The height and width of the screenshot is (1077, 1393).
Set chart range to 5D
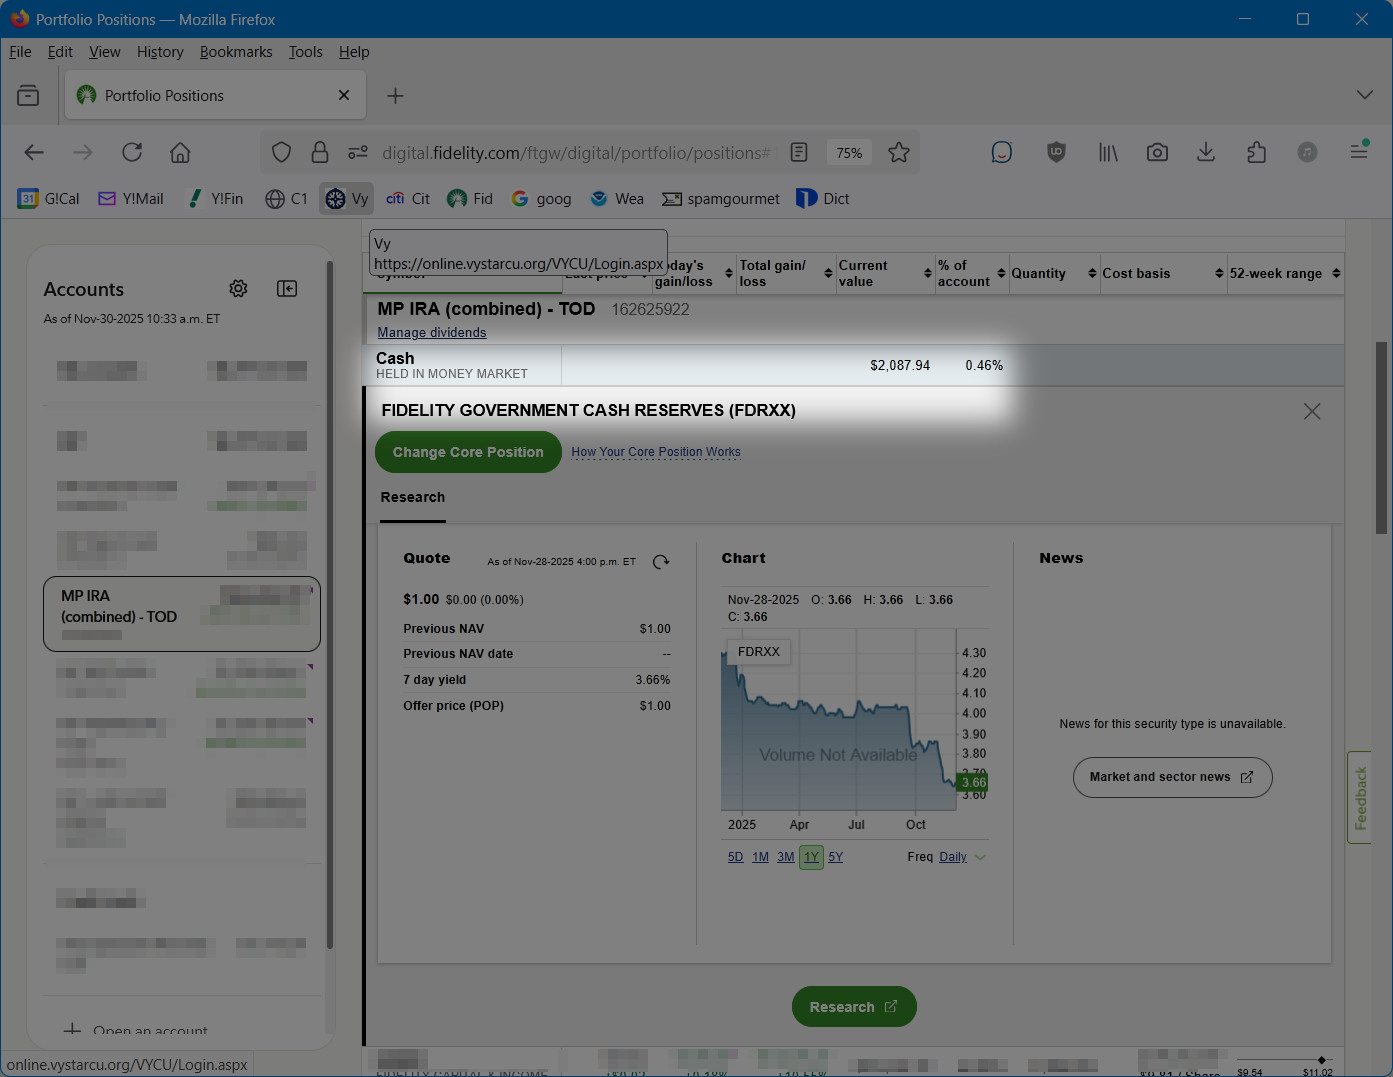(x=736, y=857)
